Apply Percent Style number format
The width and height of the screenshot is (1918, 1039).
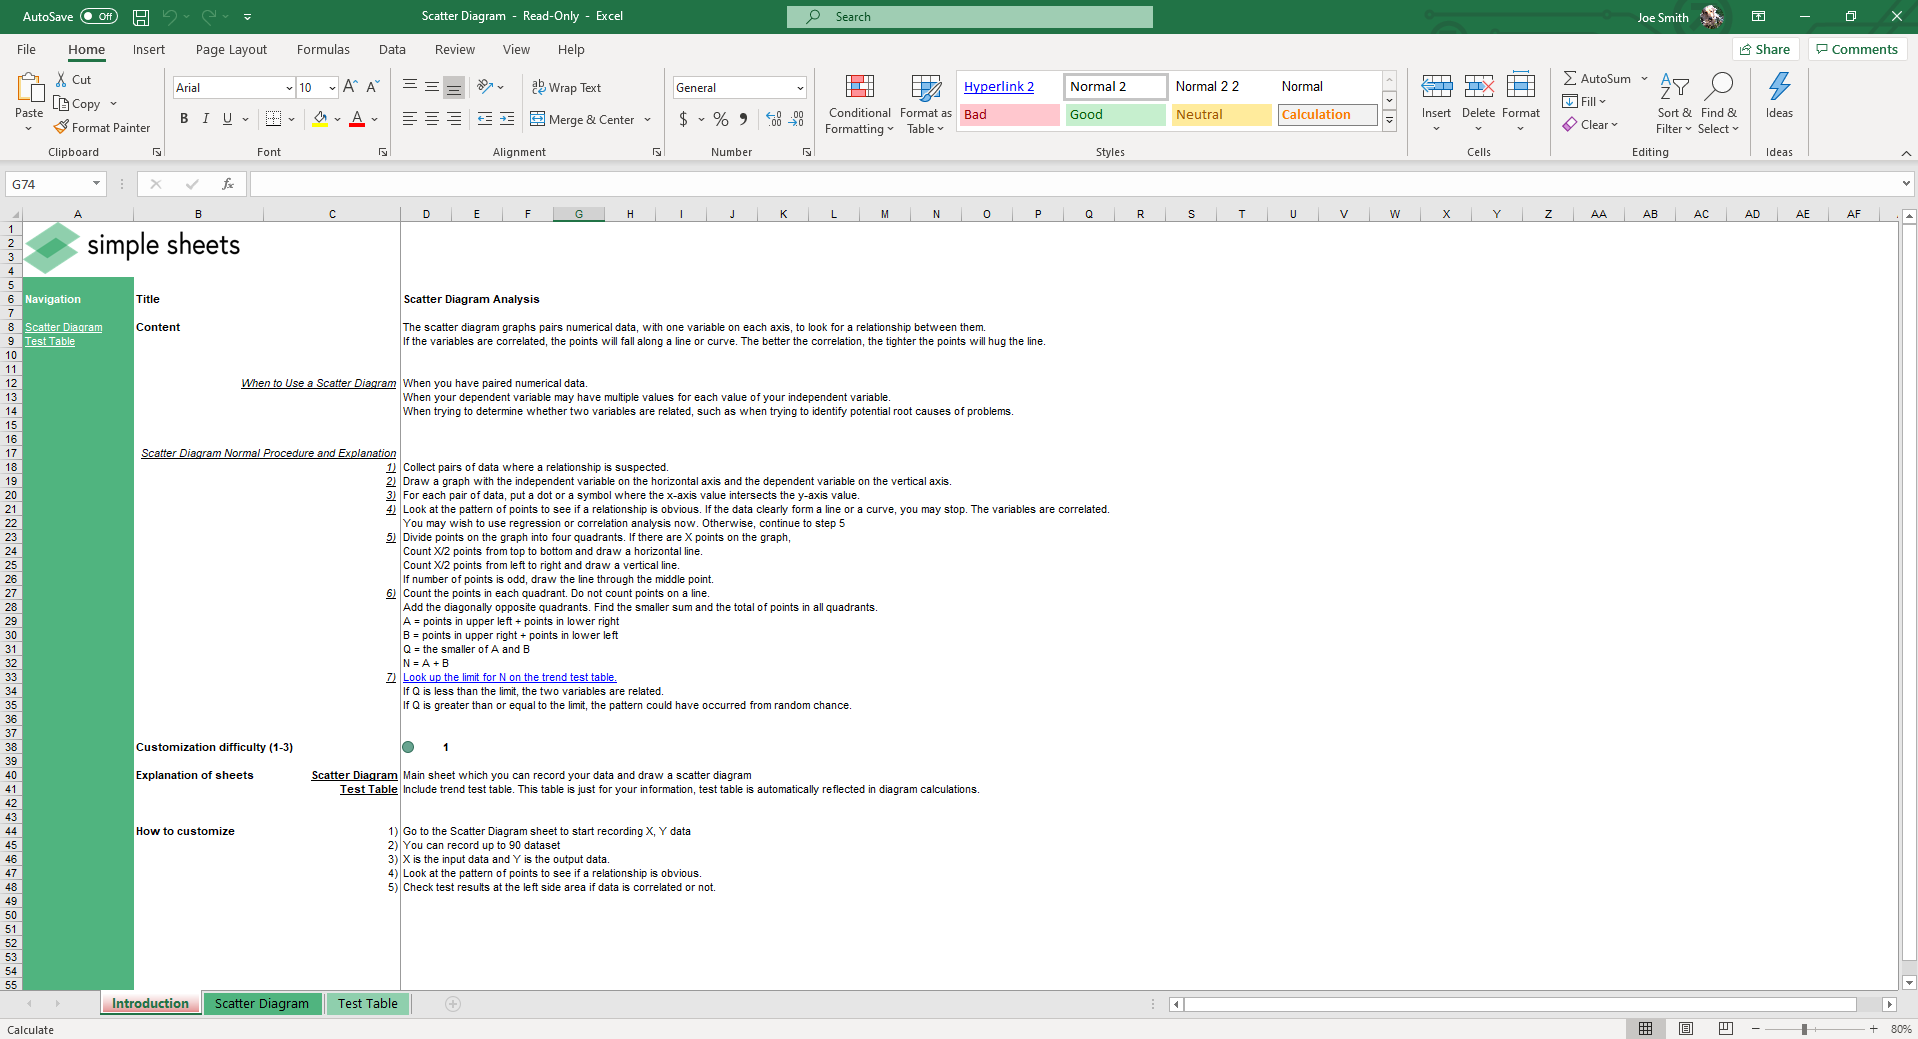(721, 119)
